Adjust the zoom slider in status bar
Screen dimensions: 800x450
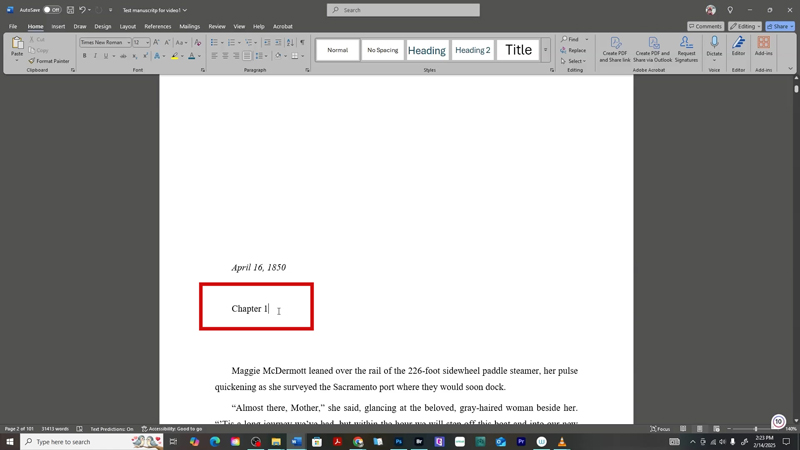(756, 429)
